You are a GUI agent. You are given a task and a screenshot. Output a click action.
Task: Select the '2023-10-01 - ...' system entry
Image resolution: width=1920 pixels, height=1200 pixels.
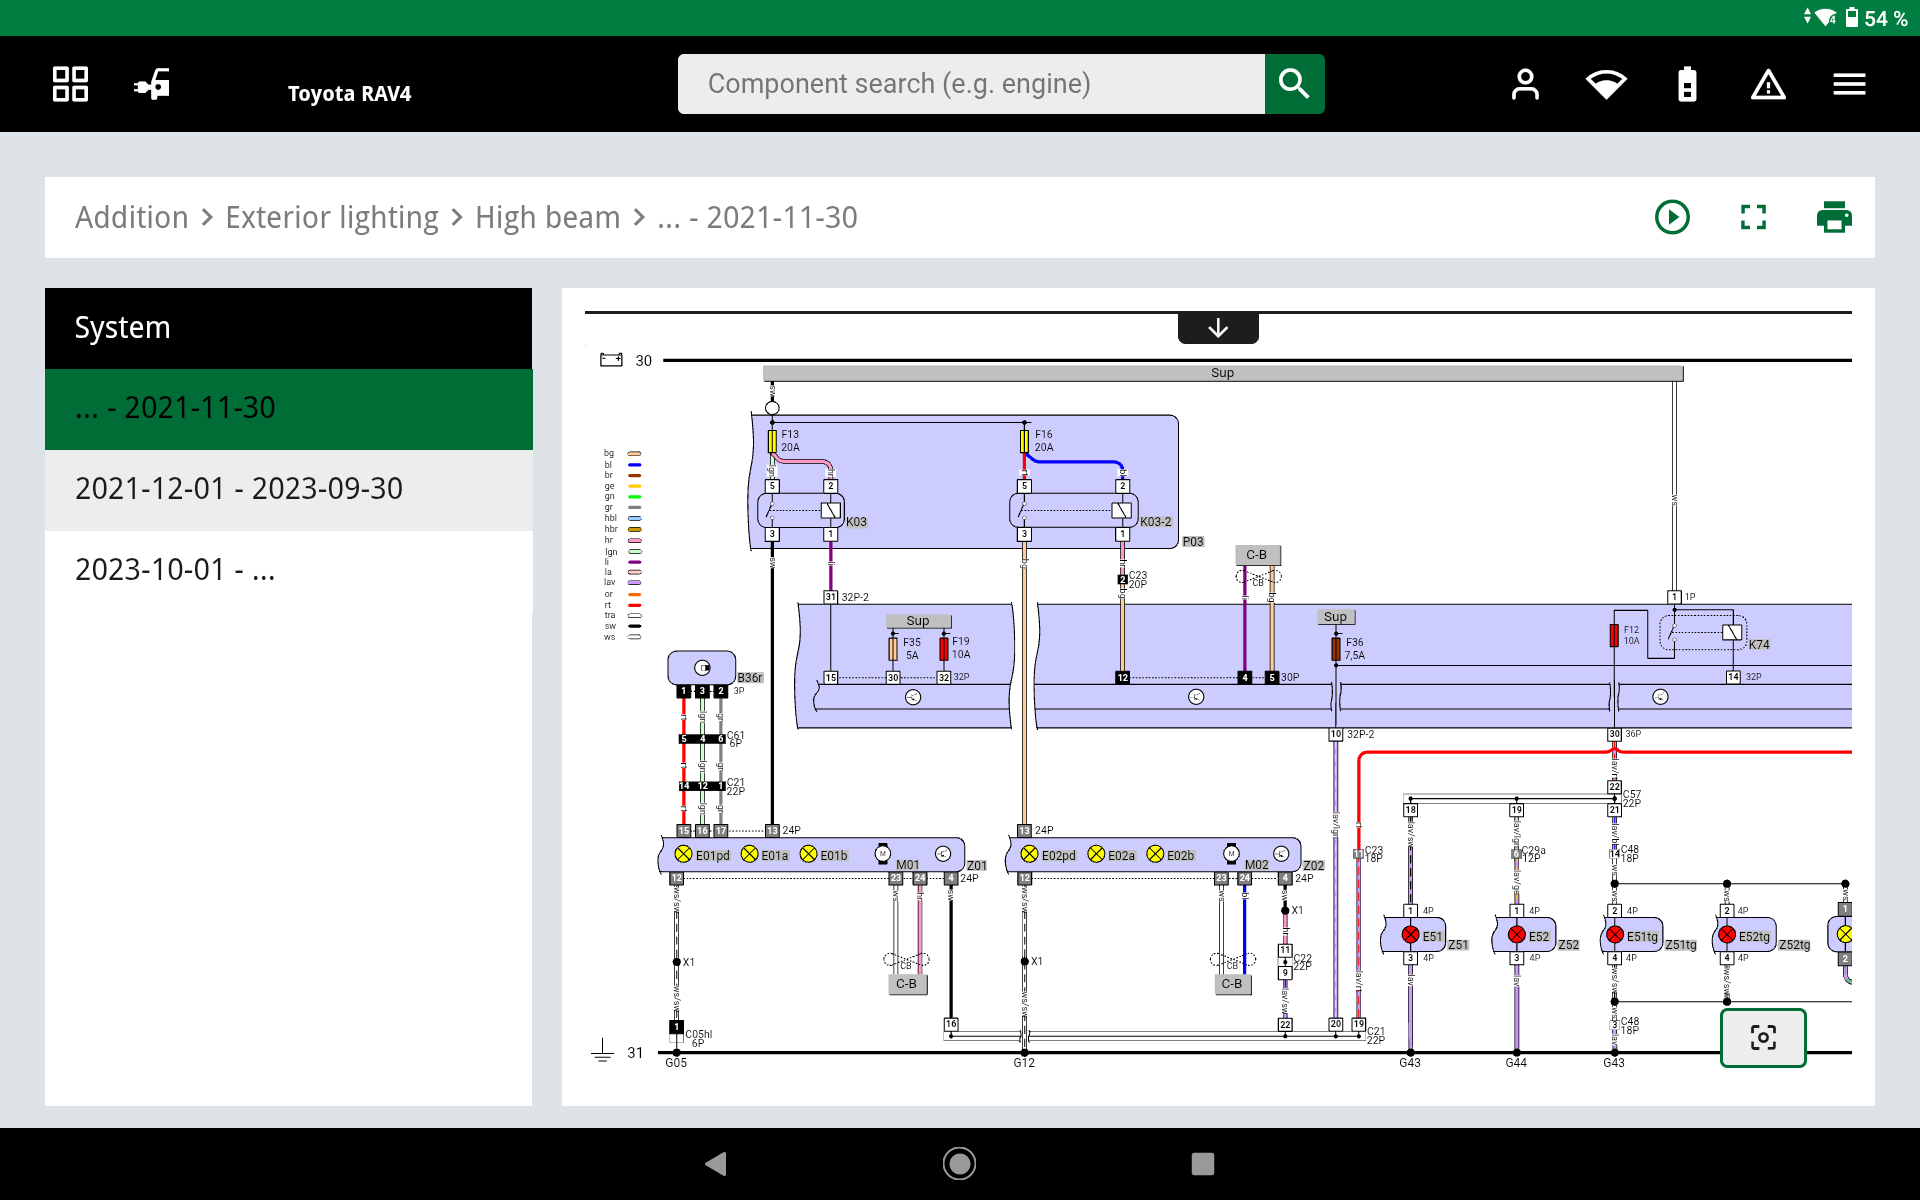pos(289,570)
